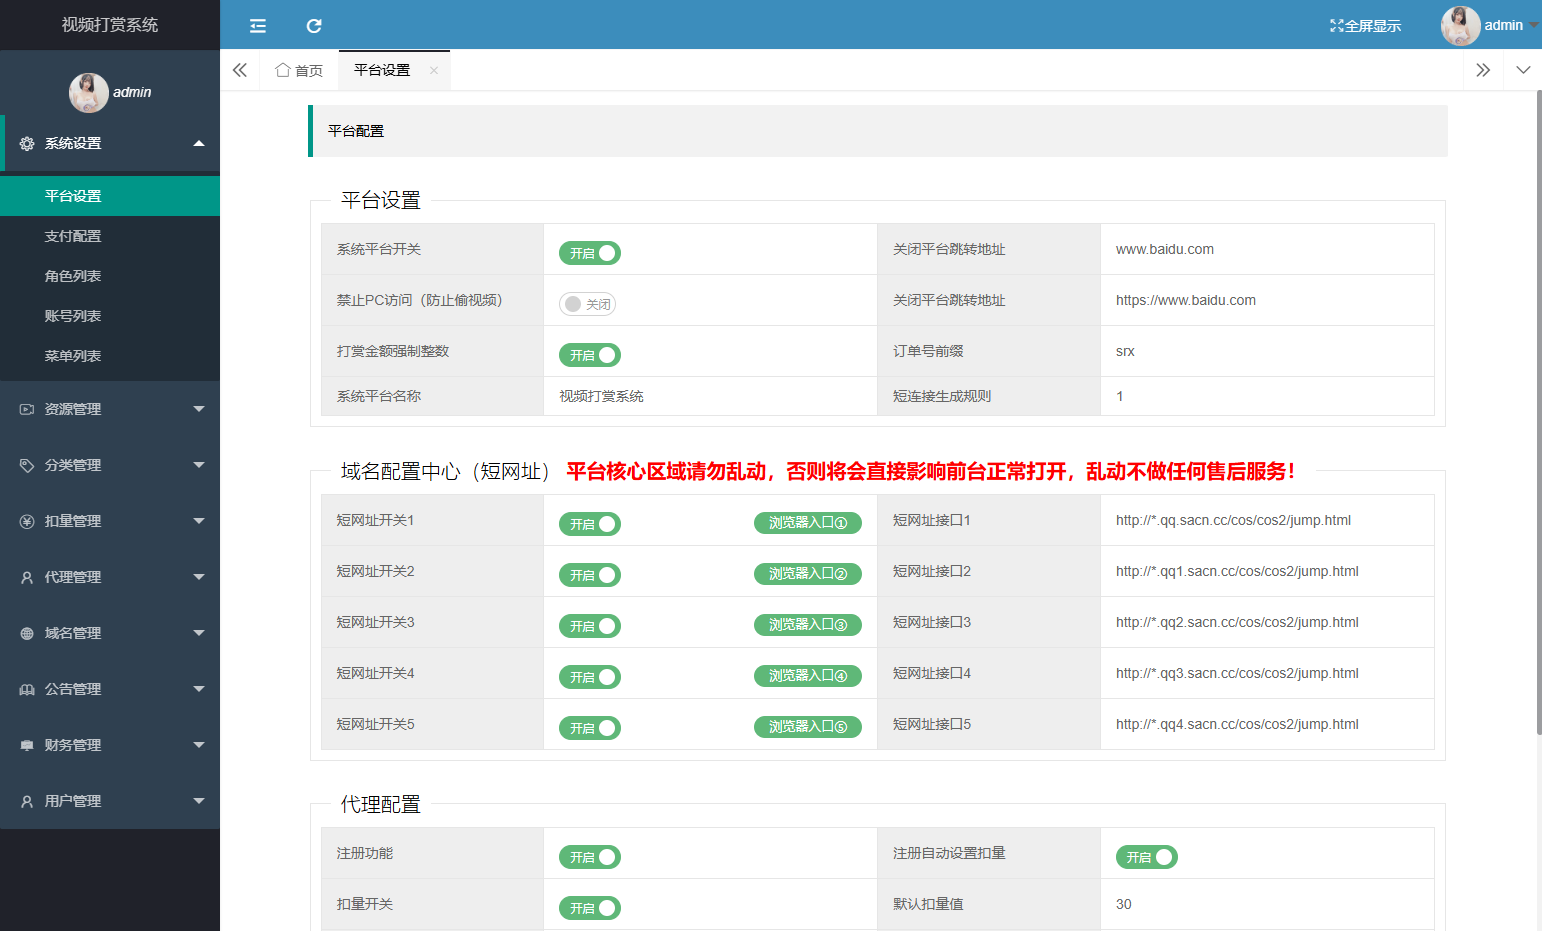Screen dimensions: 1542x931
Task: Click 浏览器入口① button
Action: coord(808,523)
